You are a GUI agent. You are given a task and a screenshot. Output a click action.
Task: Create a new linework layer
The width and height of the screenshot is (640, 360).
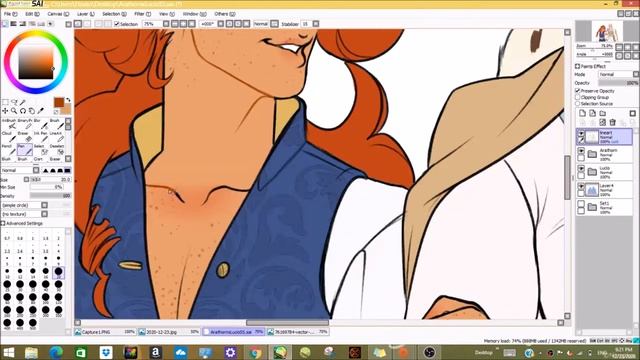coord(592,113)
